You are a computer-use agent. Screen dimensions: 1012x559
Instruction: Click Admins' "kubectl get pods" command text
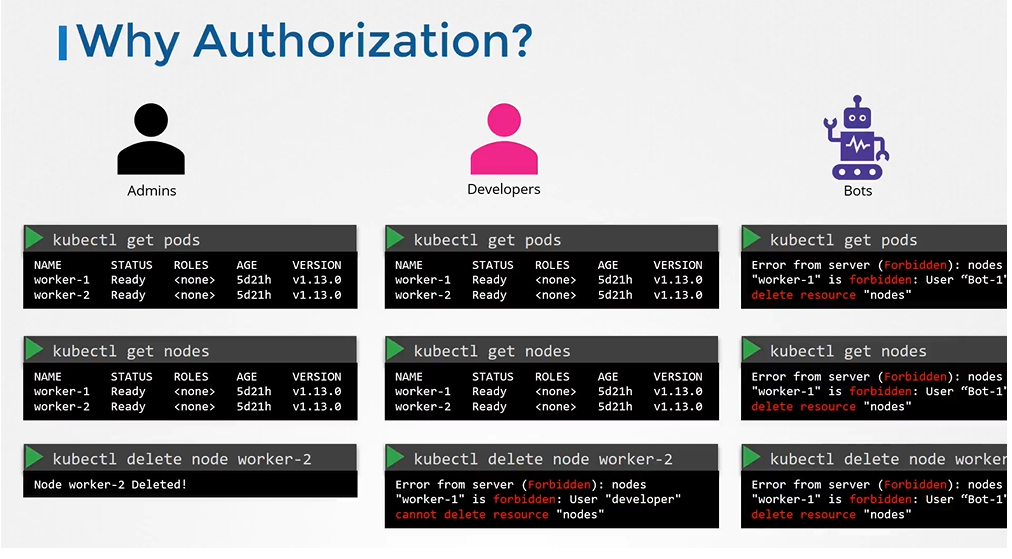126,240
